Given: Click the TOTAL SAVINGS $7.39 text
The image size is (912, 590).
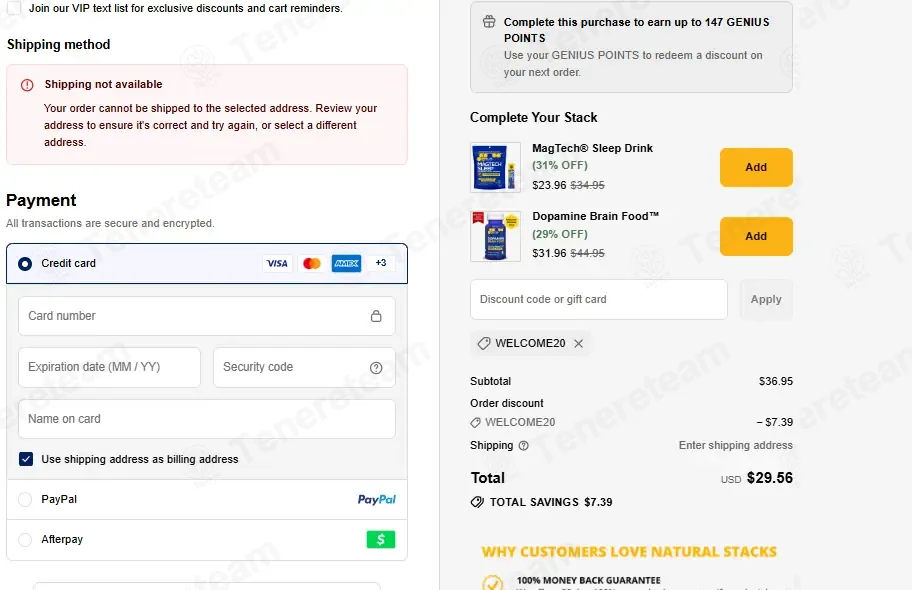Looking at the screenshot, I should tap(551, 502).
